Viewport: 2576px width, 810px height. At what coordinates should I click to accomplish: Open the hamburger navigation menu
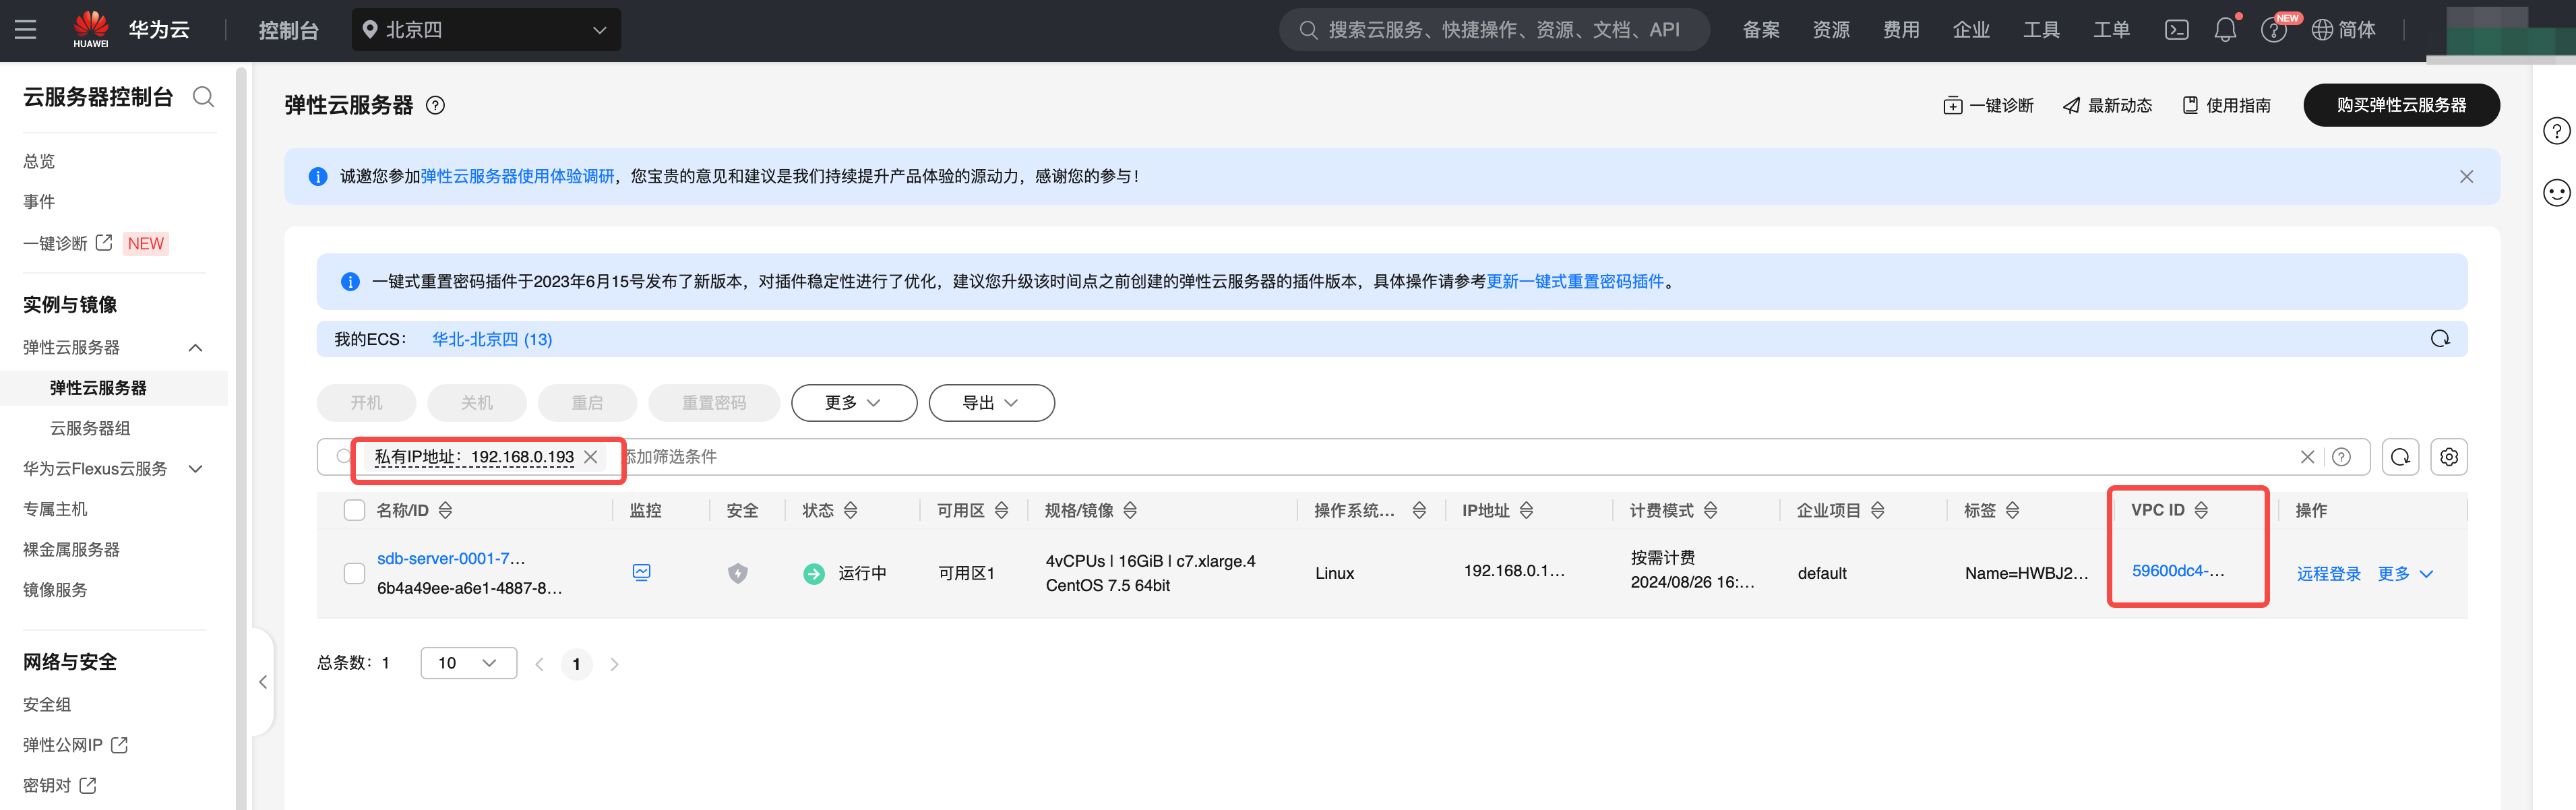coord(26,30)
